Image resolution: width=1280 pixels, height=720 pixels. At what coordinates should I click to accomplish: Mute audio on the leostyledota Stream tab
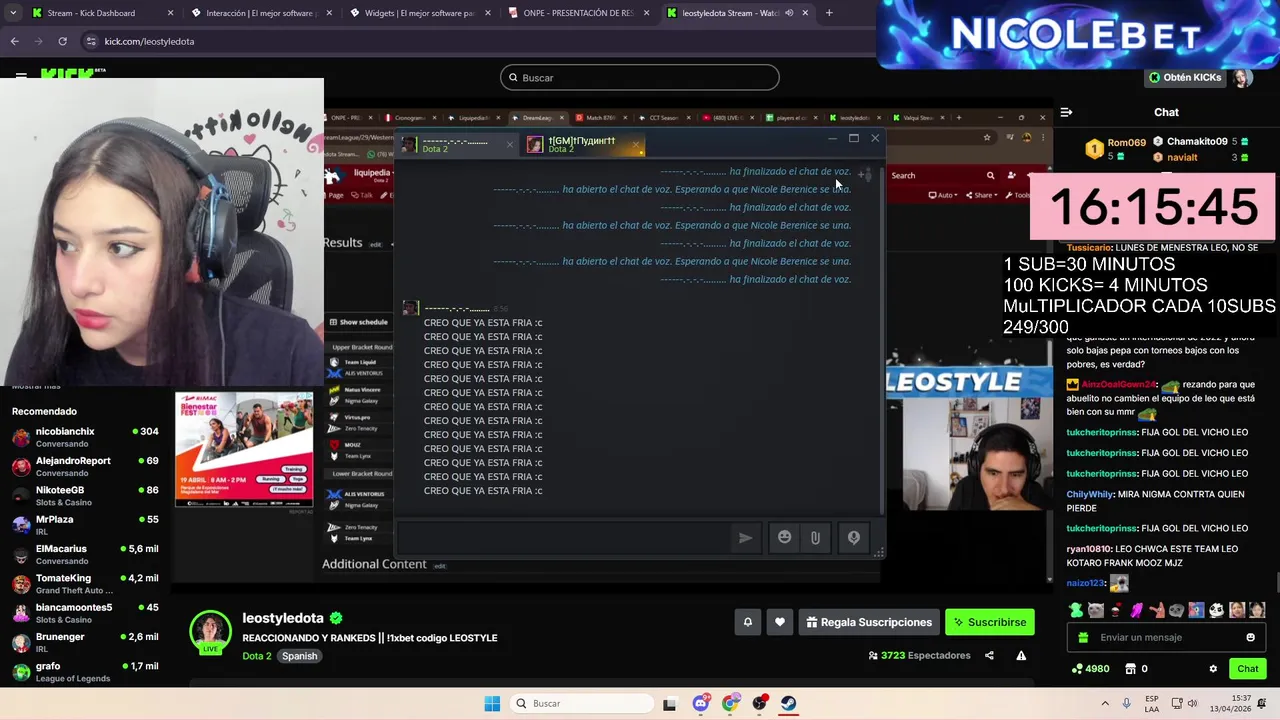click(x=789, y=13)
